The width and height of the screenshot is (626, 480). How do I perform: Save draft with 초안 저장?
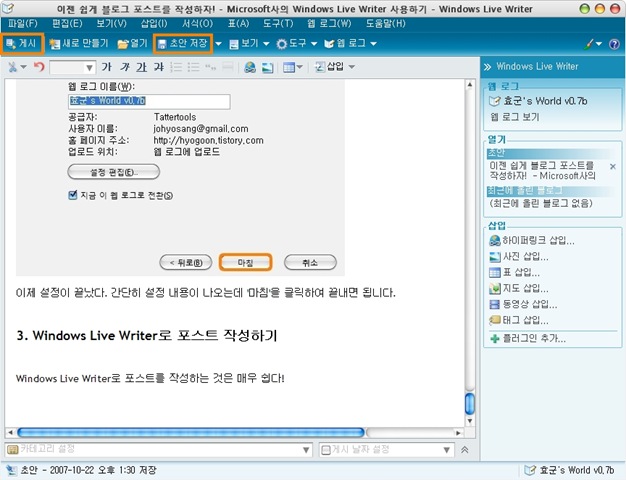[x=183, y=44]
